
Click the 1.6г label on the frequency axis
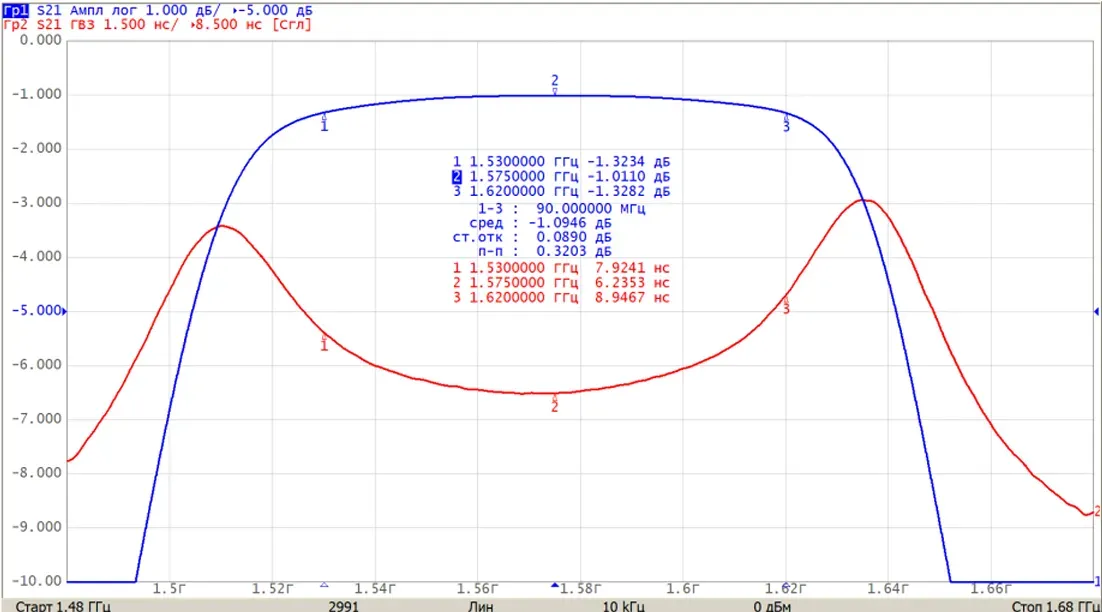point(682,589)
